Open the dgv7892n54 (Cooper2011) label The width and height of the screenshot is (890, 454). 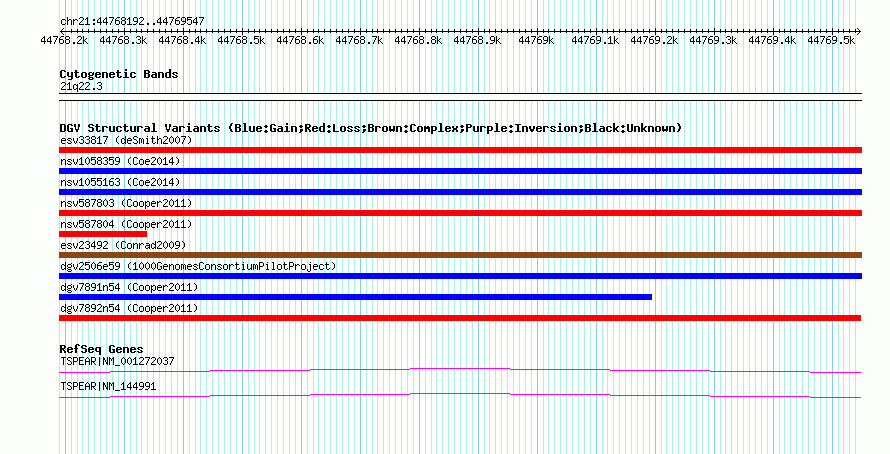click(129, 308)
